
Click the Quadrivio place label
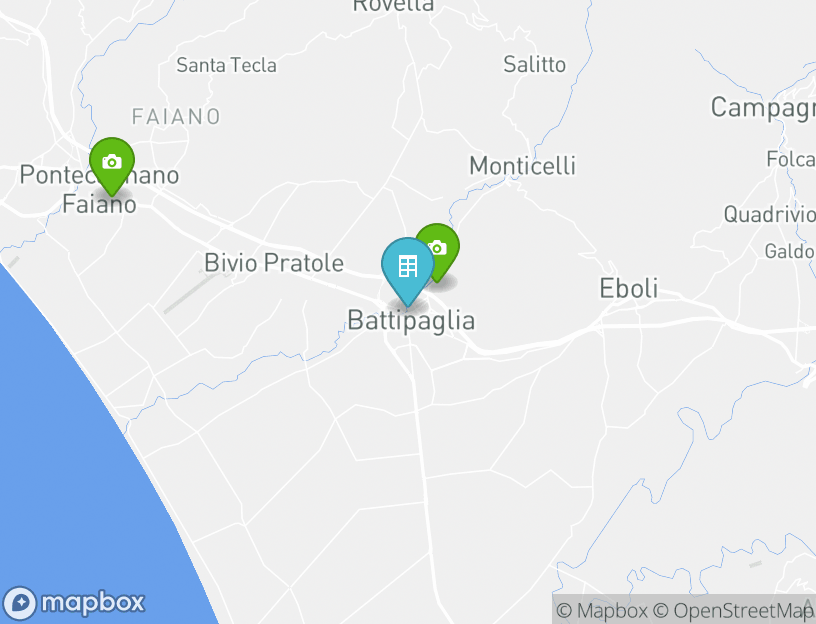770,214
